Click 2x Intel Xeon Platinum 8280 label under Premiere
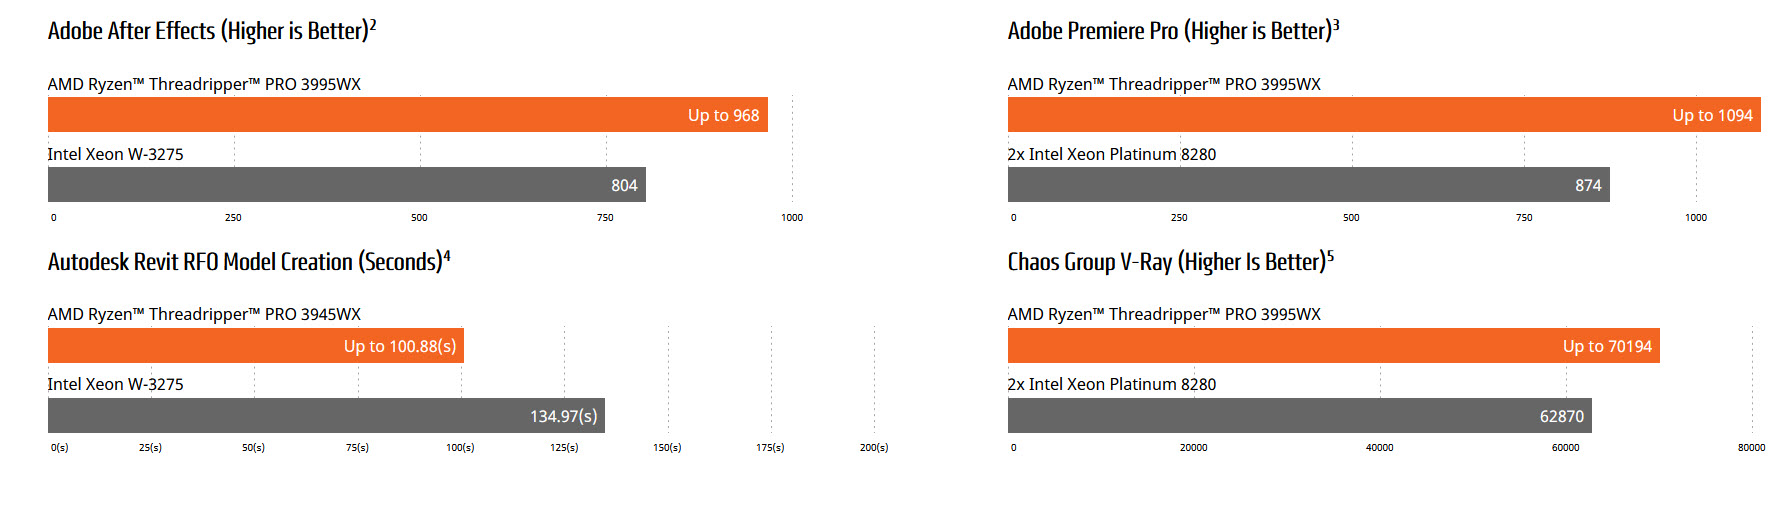Image resolution: width=1791 pixels, height=511 pixels. tap(1112, 154)
